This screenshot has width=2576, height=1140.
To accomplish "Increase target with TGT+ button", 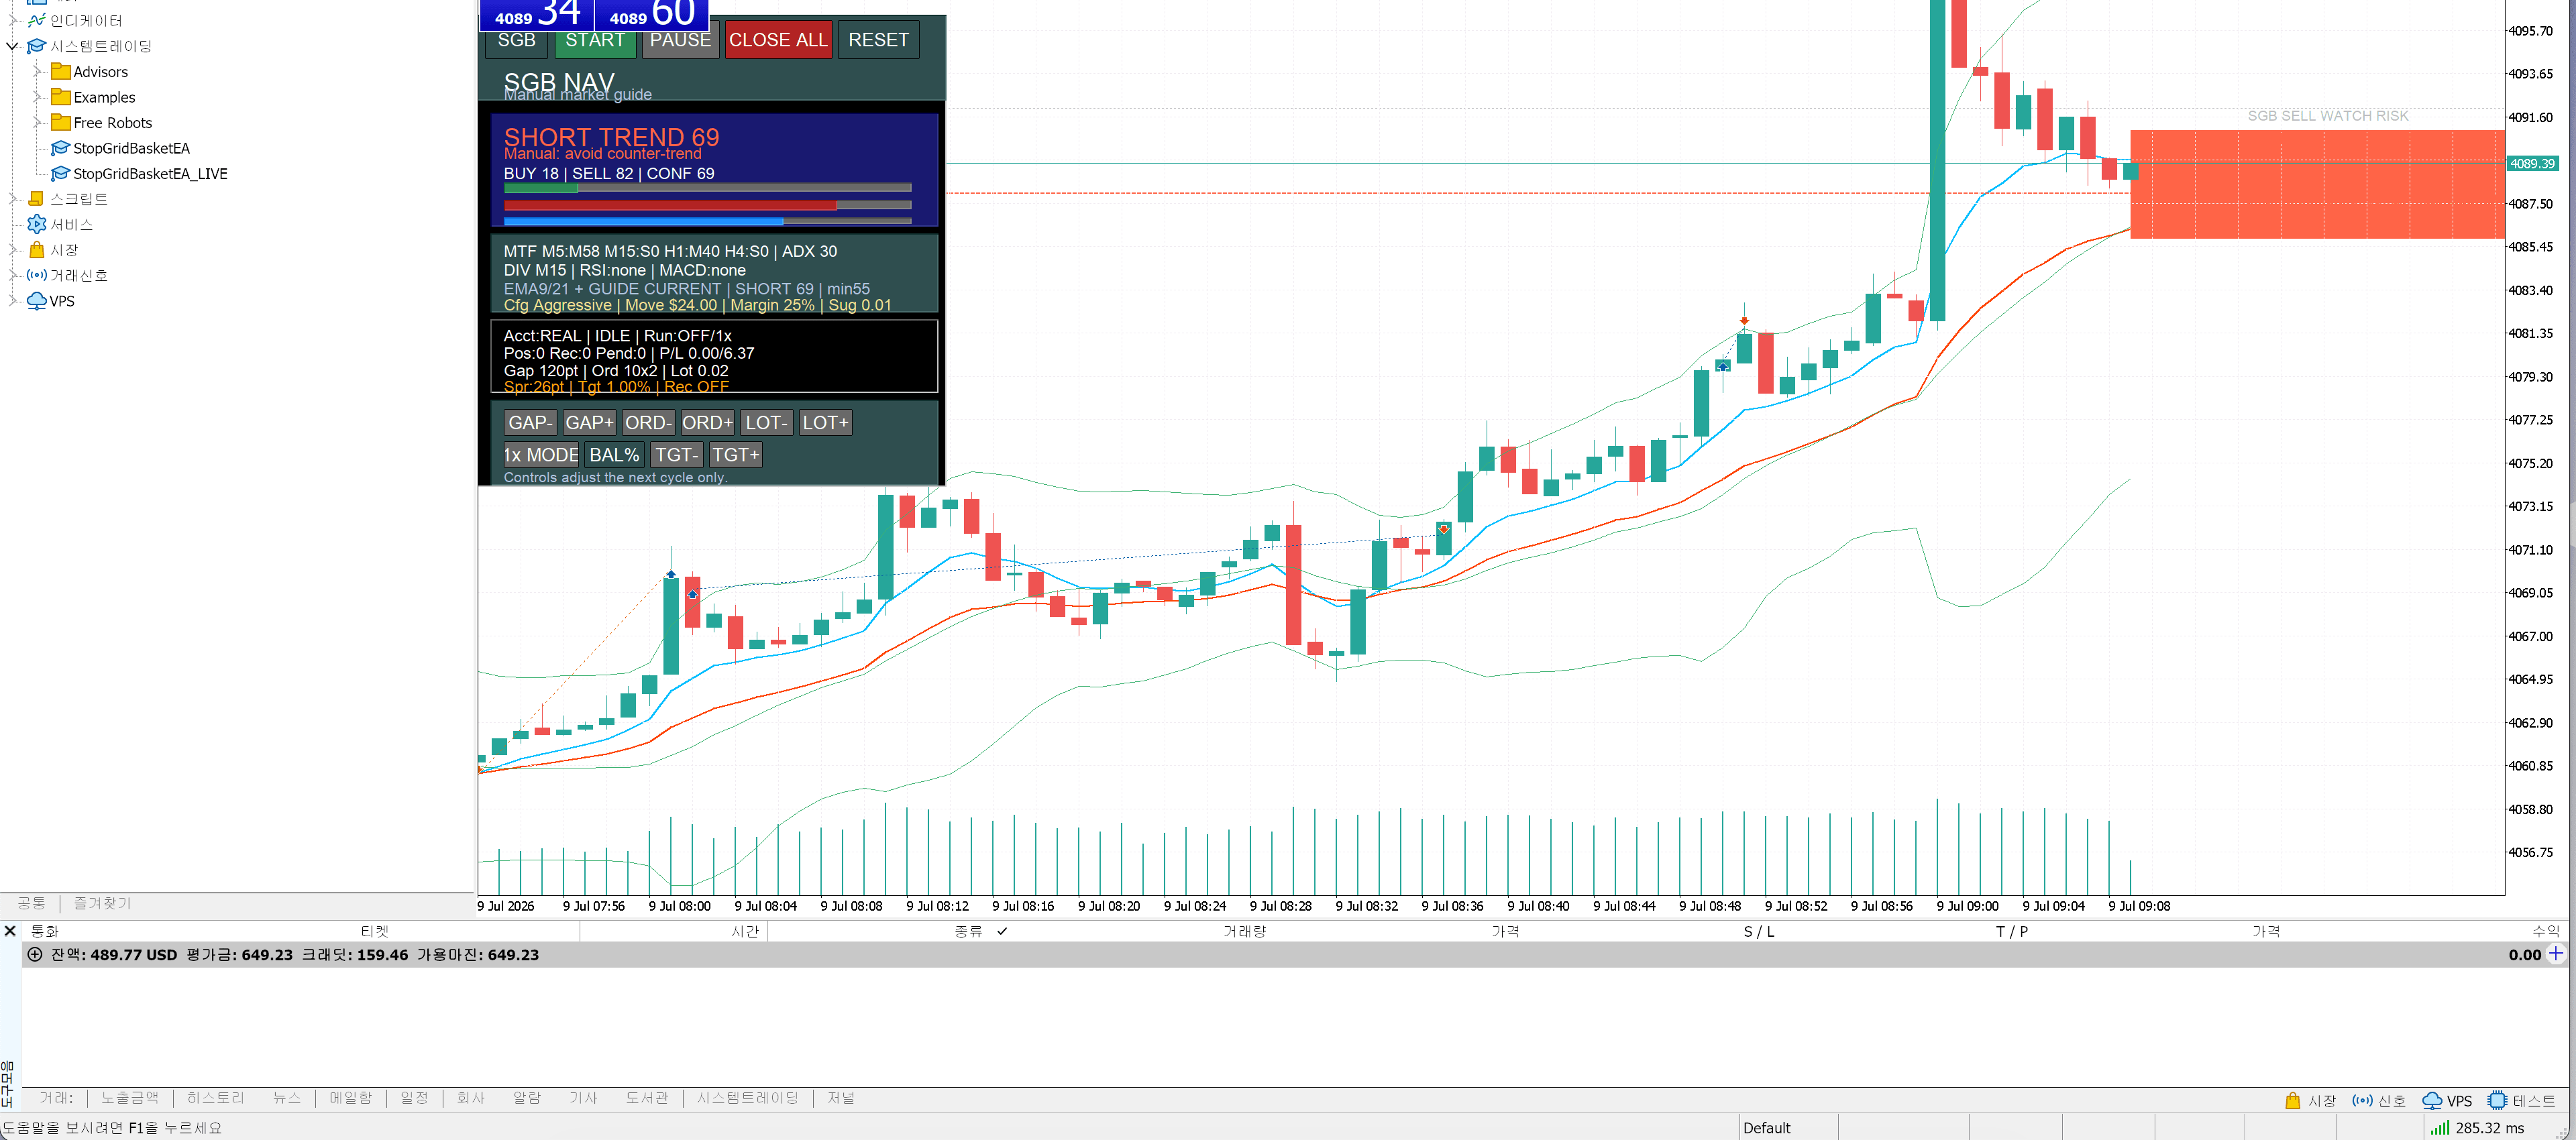I will (x=735, y=455).
